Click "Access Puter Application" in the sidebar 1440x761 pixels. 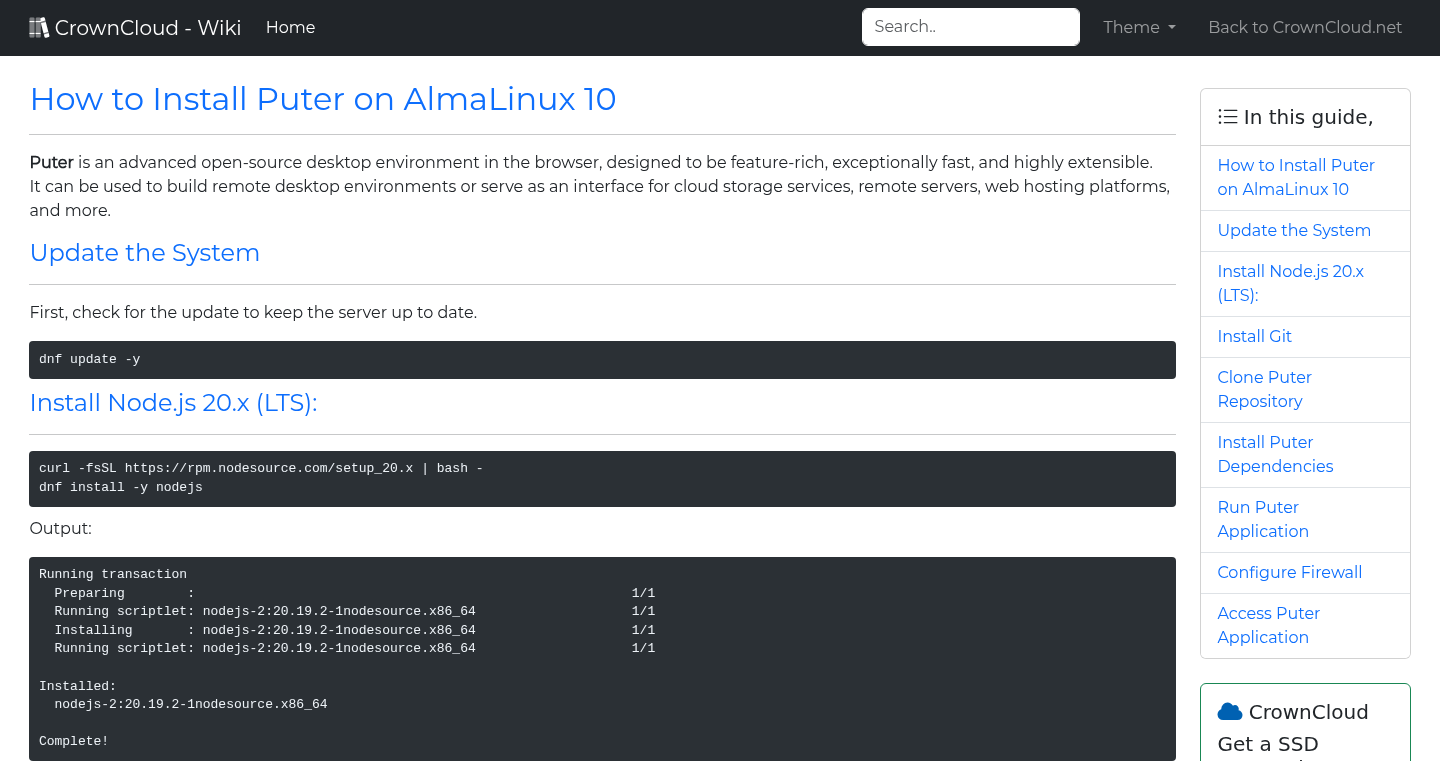[1268, 625]
